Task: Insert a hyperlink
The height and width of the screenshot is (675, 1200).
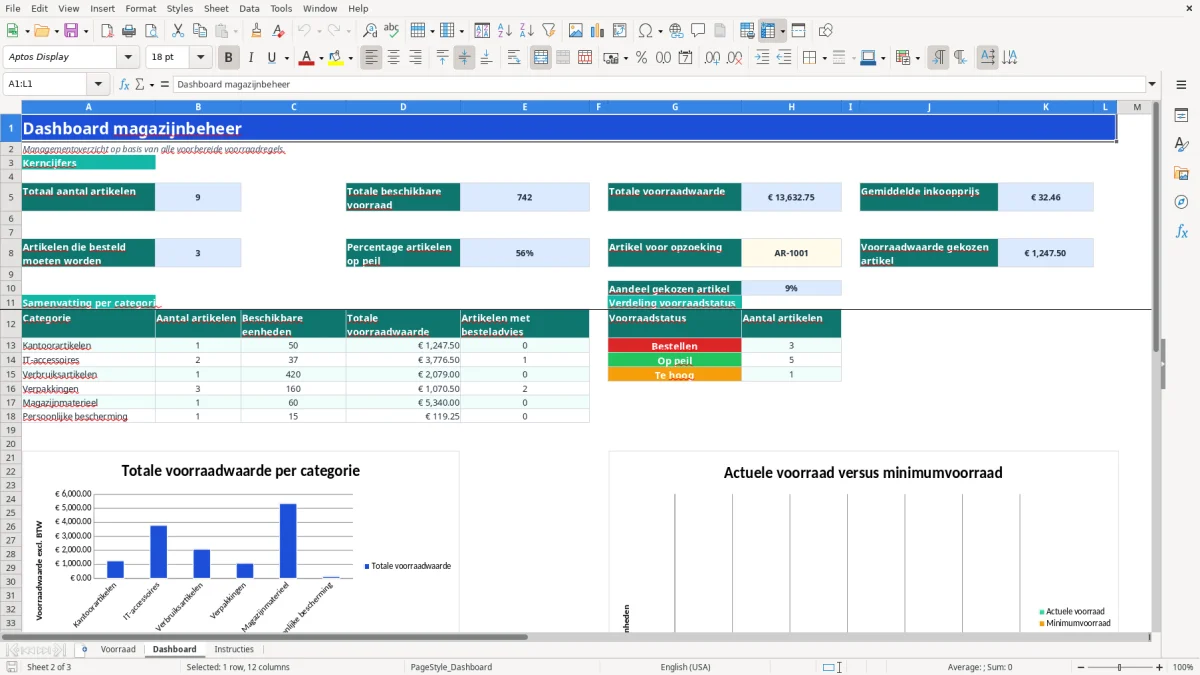Action: point(676,30)
